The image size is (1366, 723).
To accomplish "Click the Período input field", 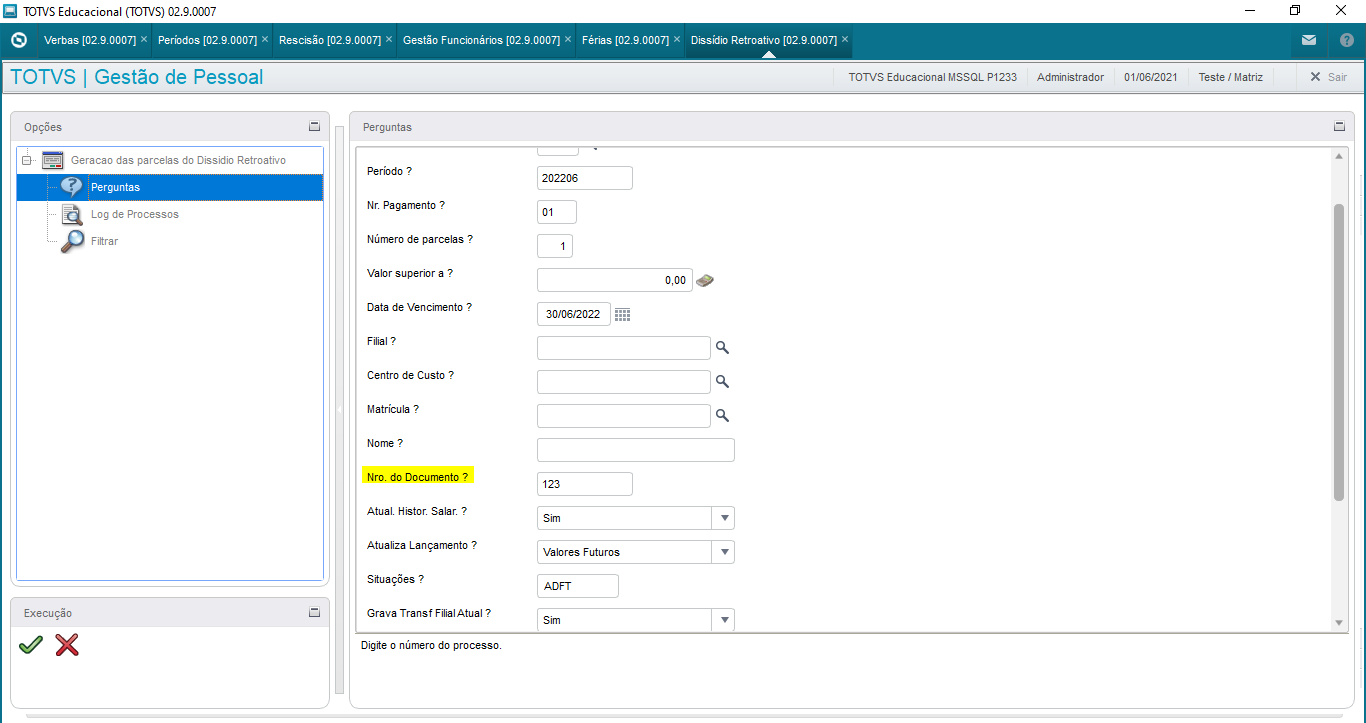I will click(x=585, y=178).
